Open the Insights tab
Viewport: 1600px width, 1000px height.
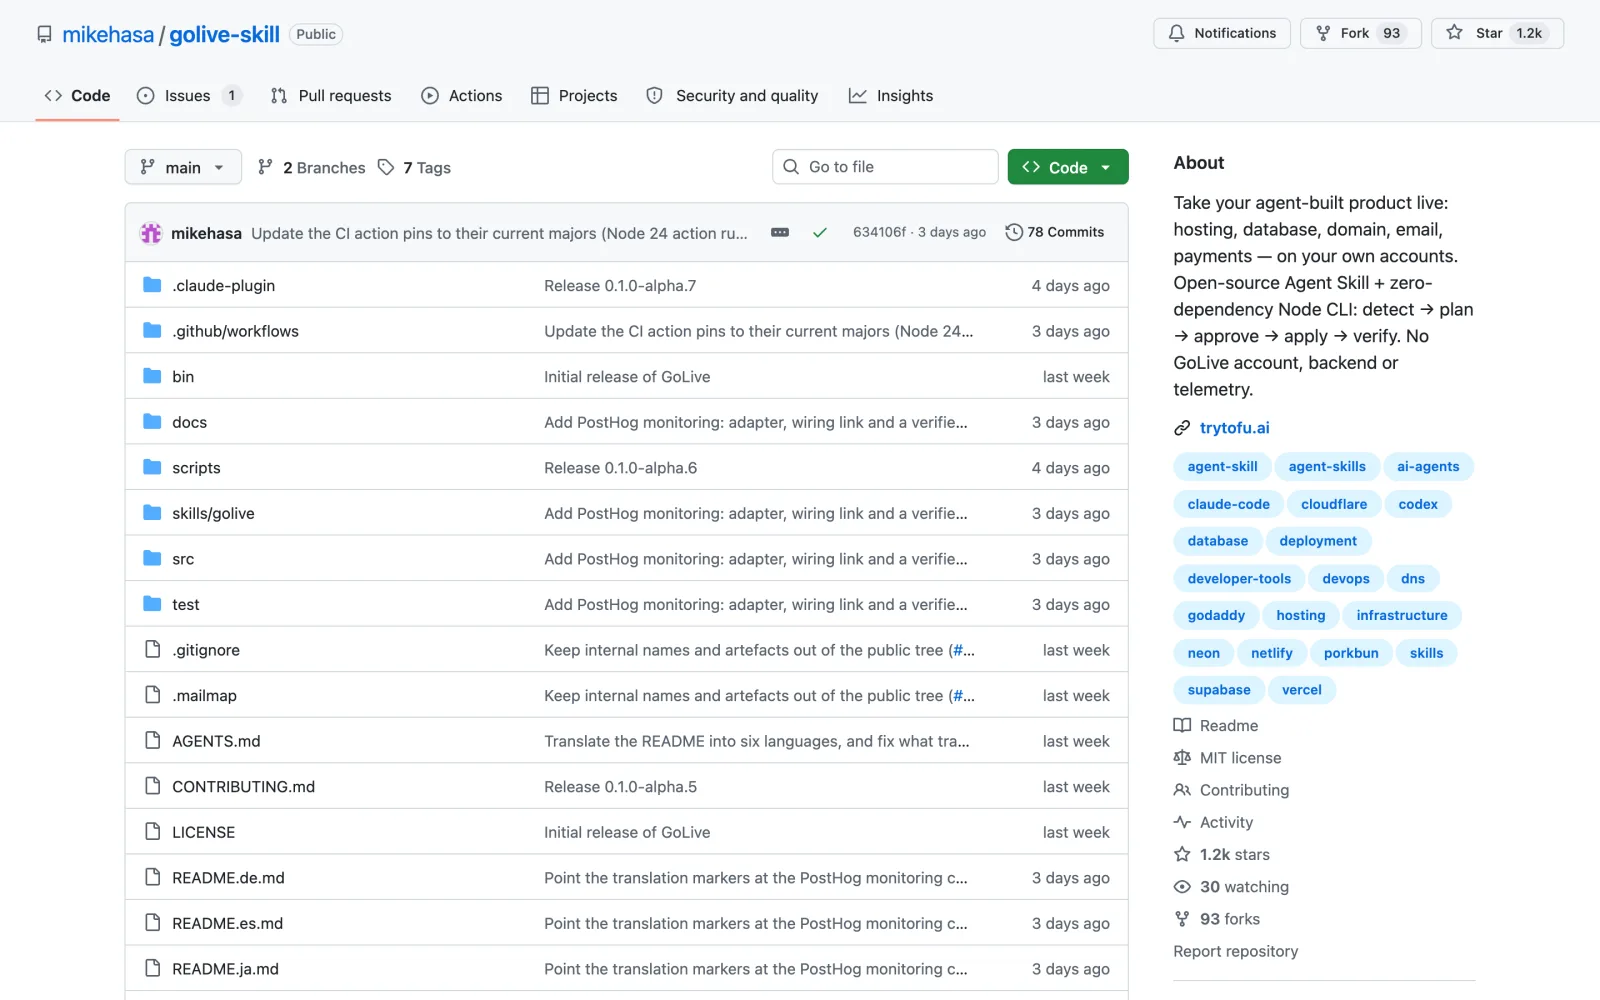point(891,96)
